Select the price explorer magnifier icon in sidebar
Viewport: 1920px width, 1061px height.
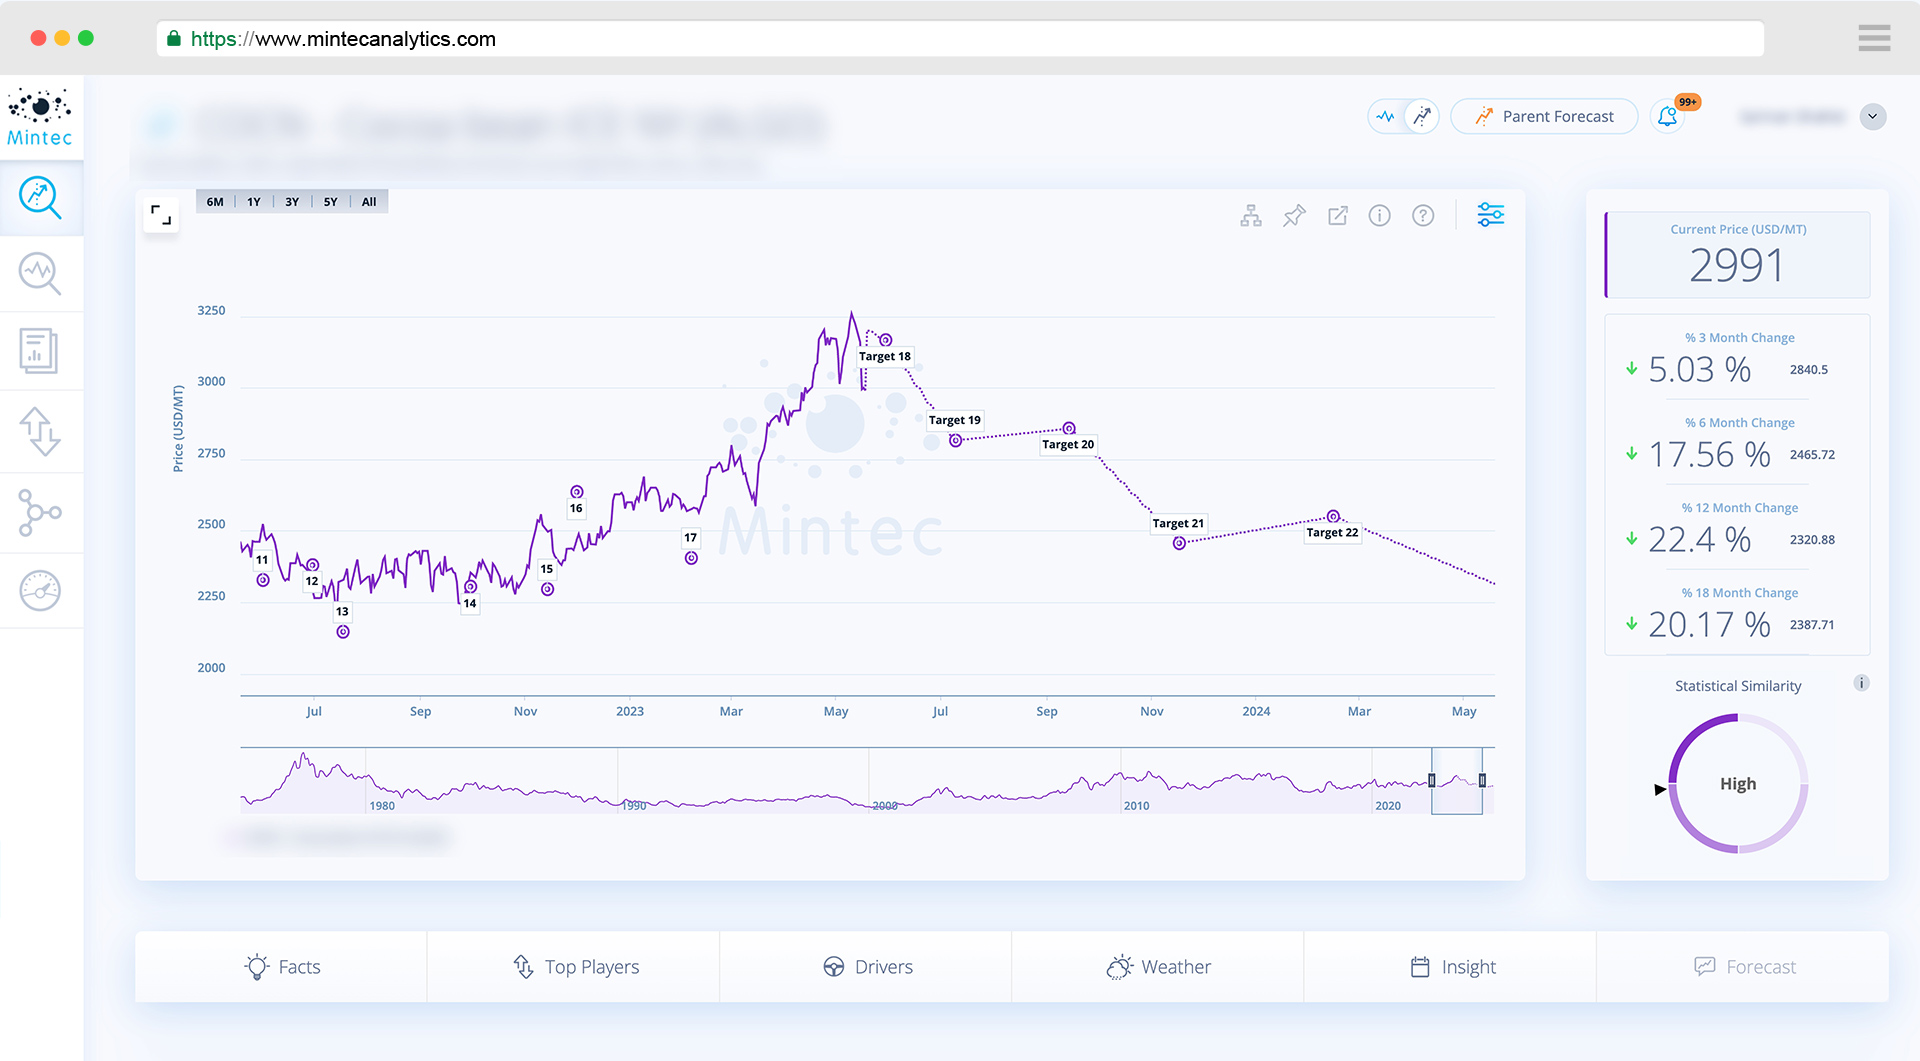41,197
